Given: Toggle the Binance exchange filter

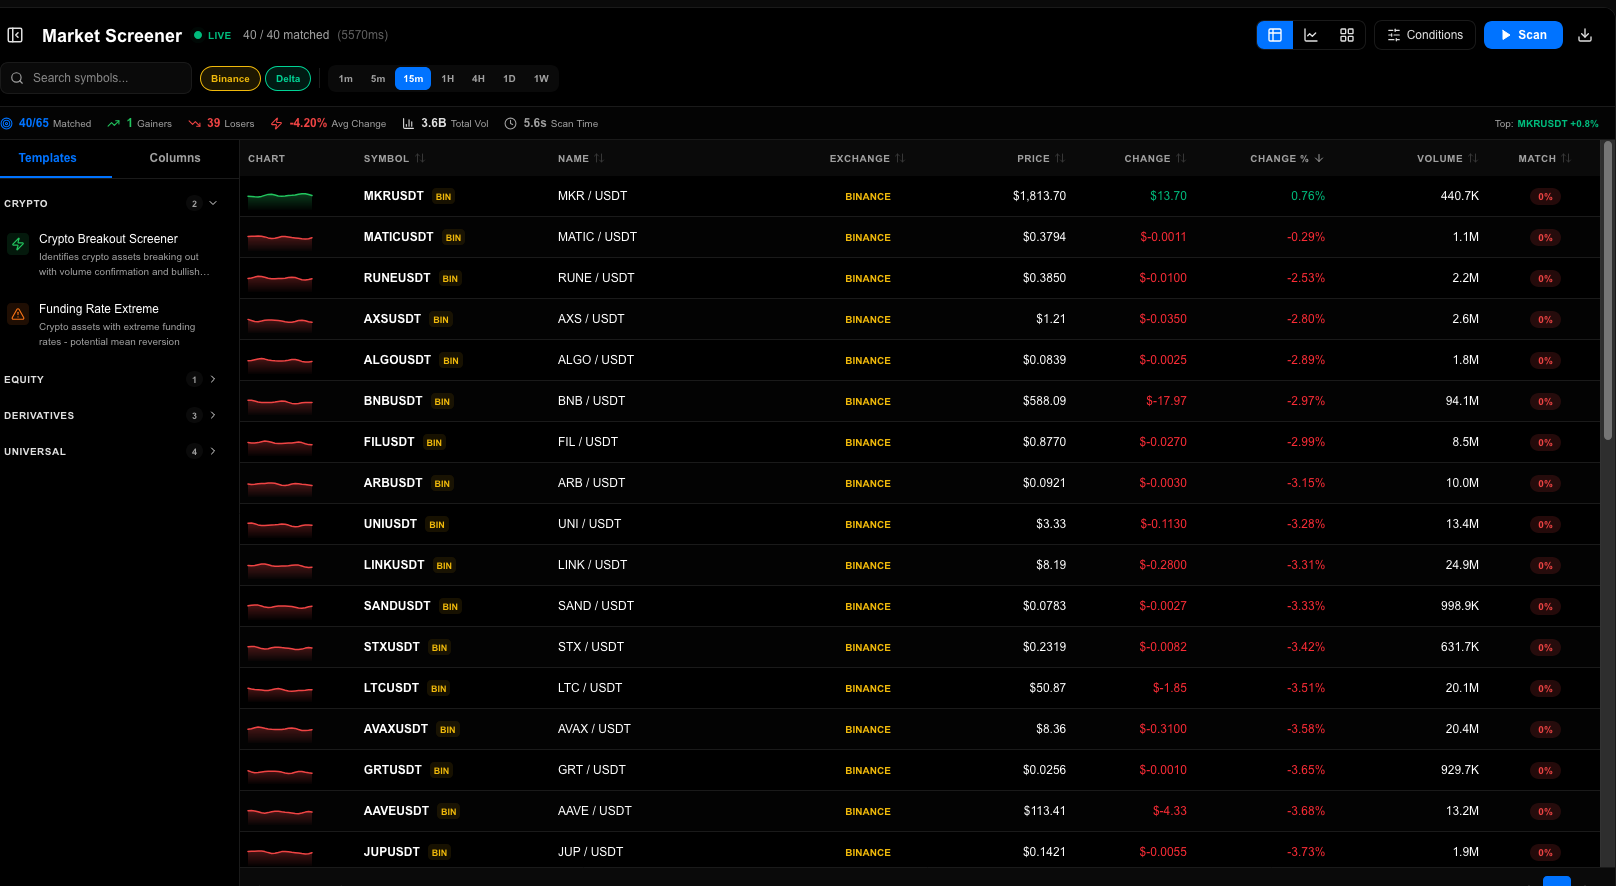Looking at the screenshot, I should (230, 79).
